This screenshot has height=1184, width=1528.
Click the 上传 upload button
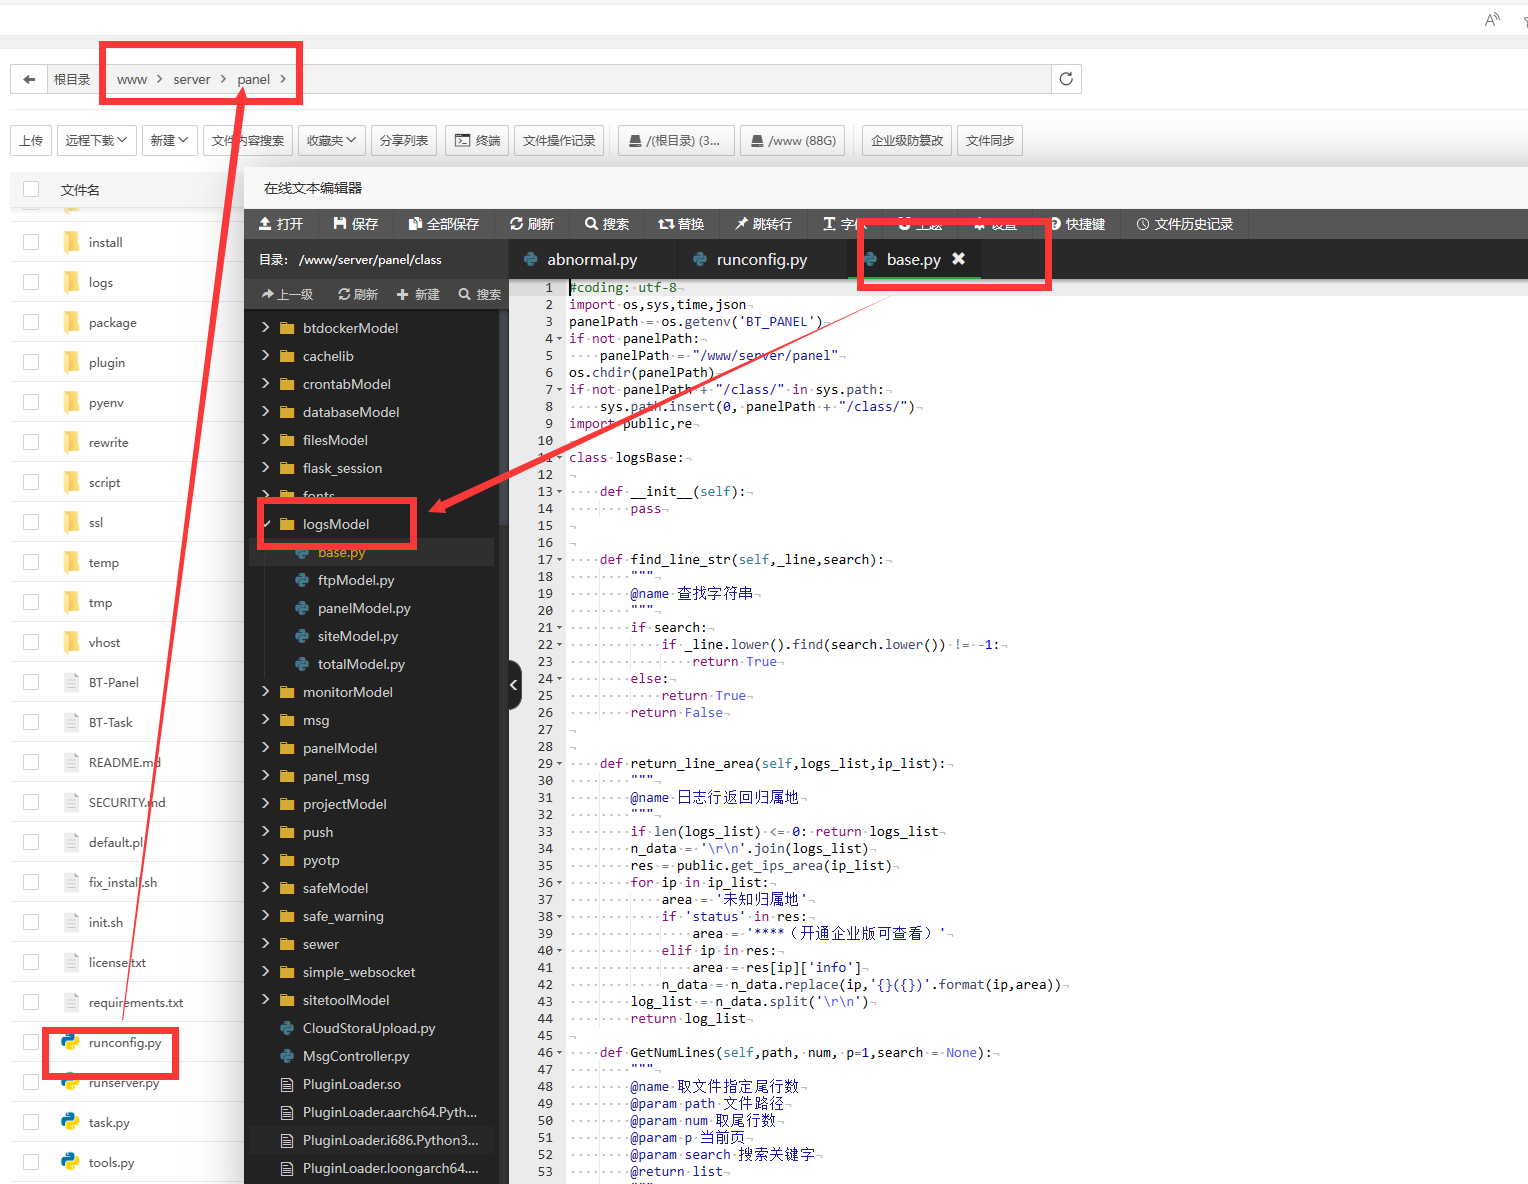(x=31, y=140)
